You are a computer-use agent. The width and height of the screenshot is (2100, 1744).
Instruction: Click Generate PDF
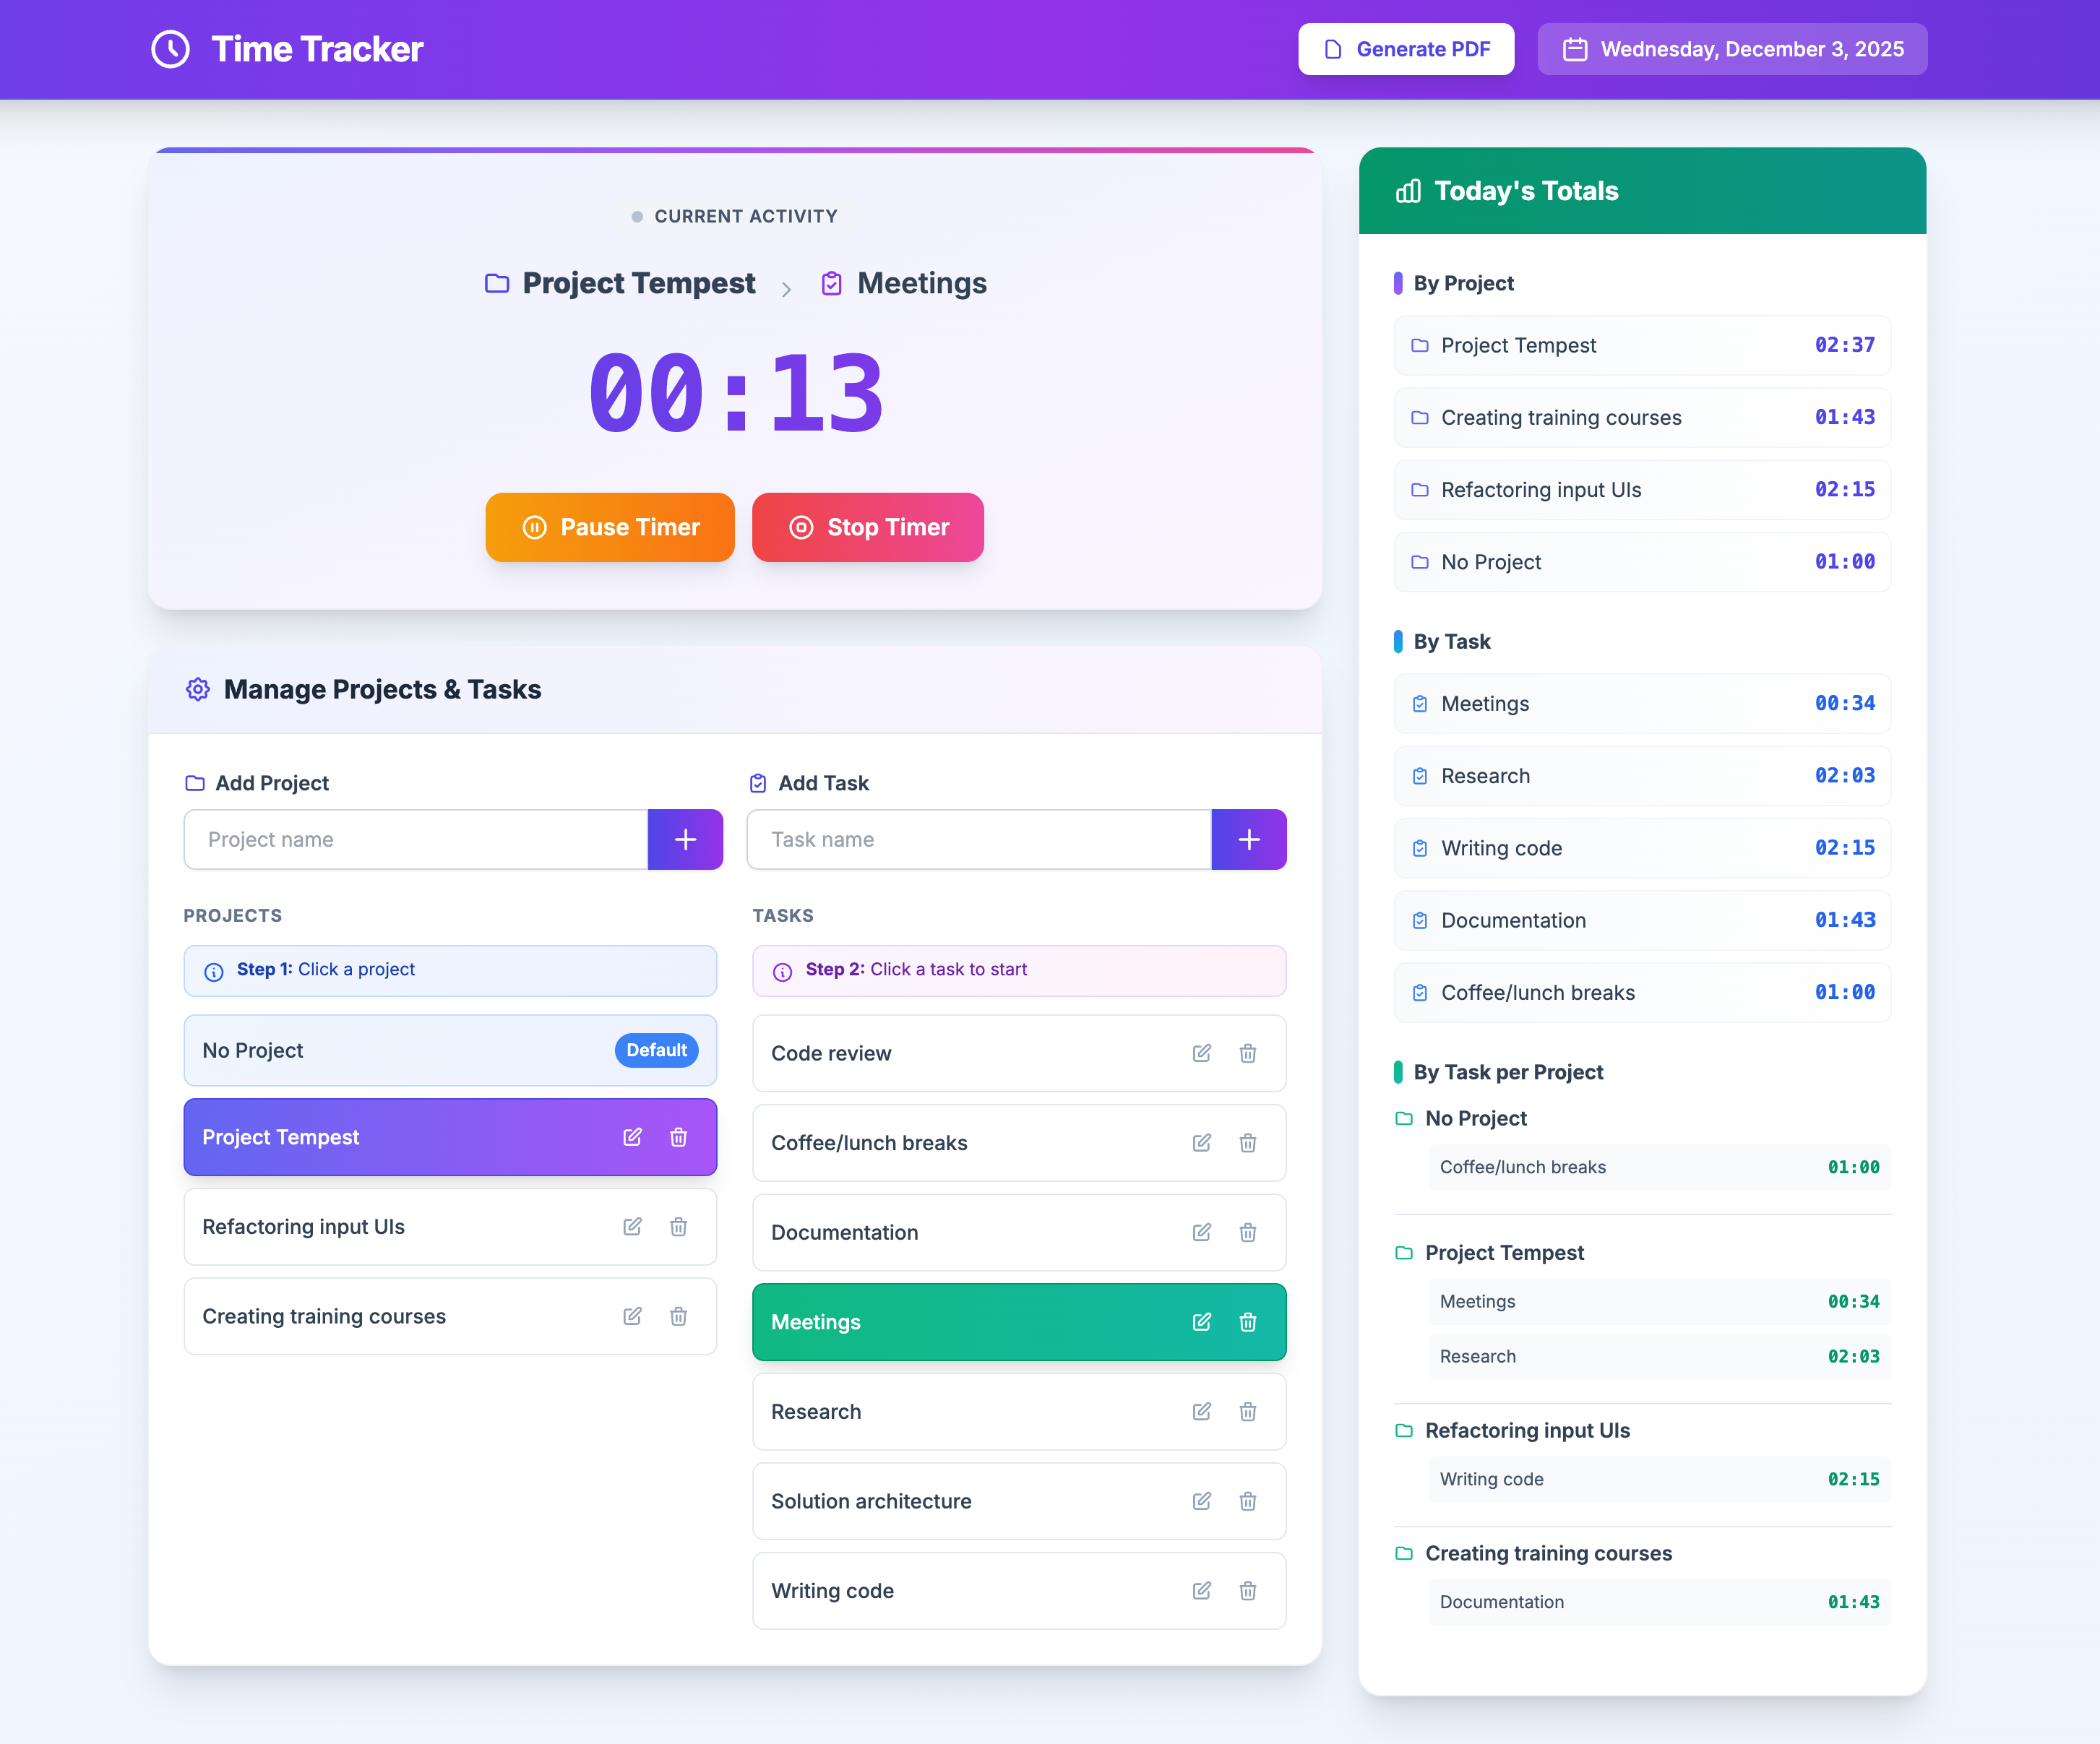click(x=1405, y=48)
